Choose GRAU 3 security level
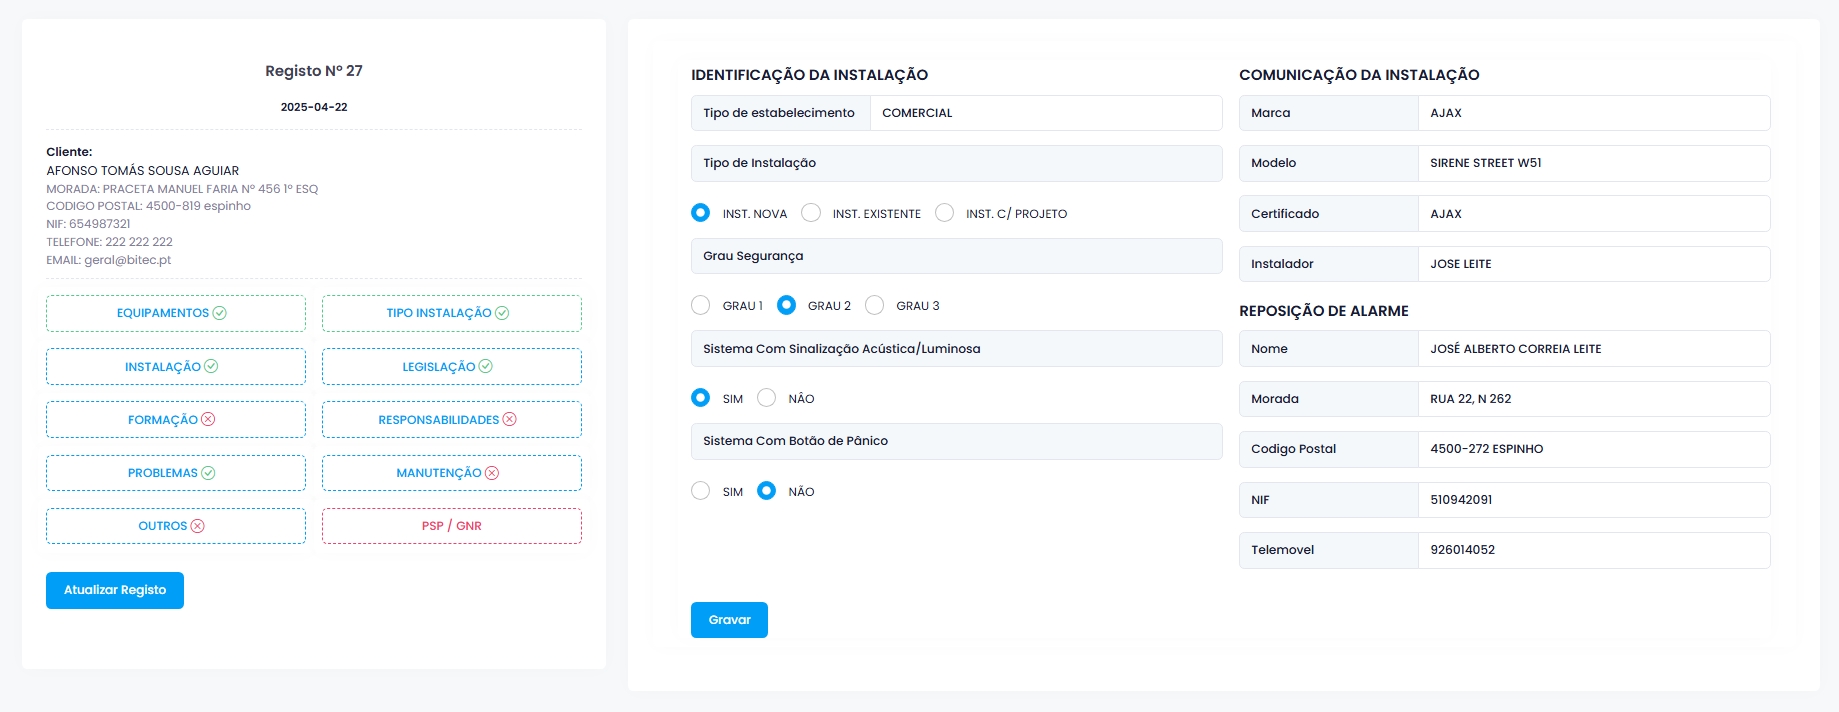This screenshot has height=712, width=1839. (875, 305)
